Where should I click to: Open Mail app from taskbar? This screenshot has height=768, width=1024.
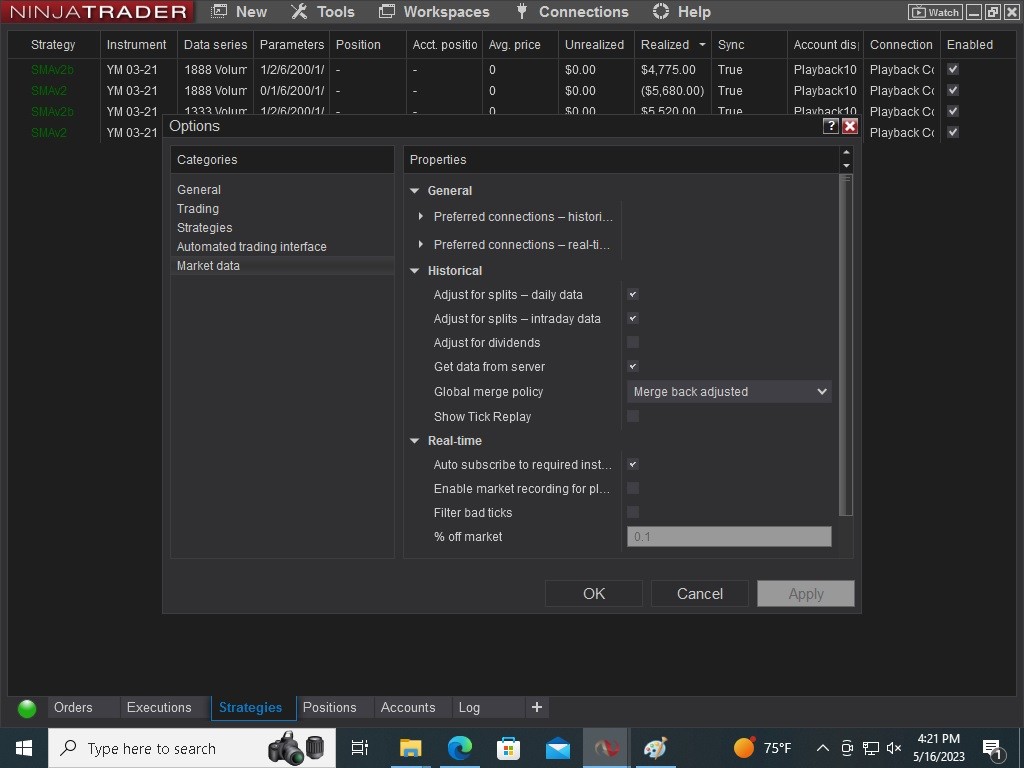pyautogui.click(x=558, y=748)
